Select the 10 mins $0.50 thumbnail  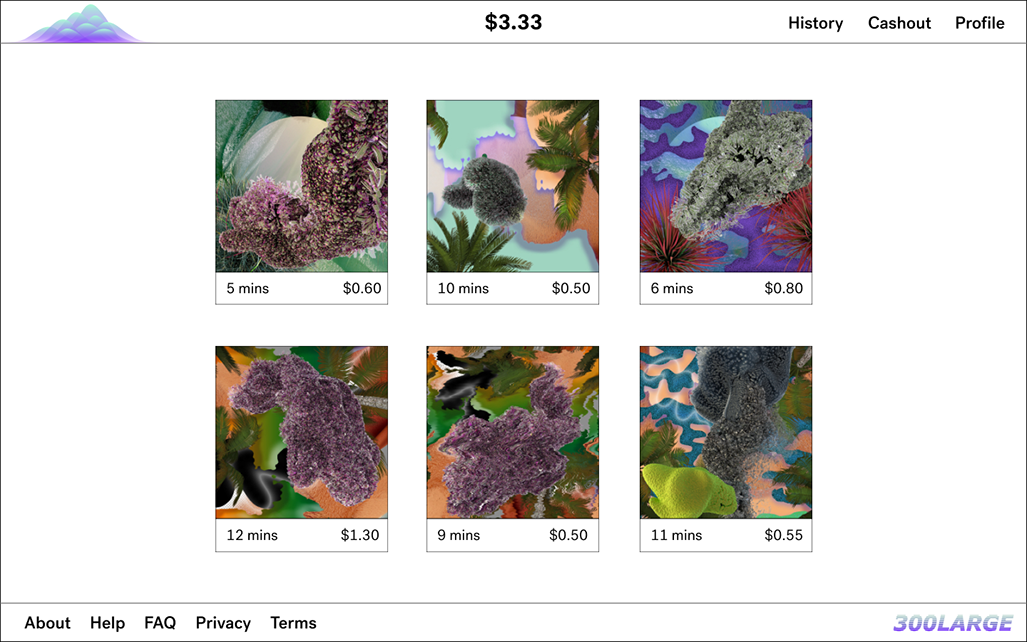[x=512, y=186]
